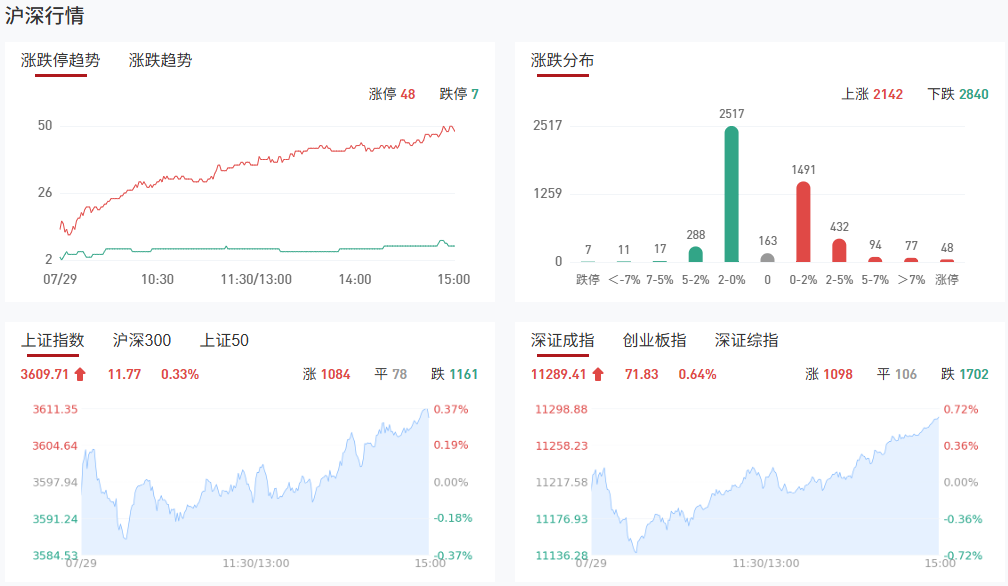Click the 涨停 48 legend label
1008x586 pixels.
[x=392, y=94]
